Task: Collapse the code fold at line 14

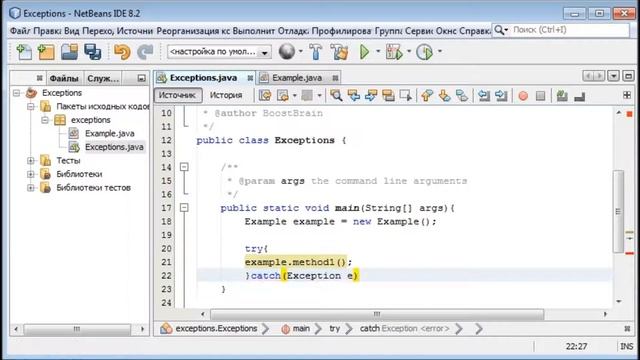Action: click(184, 167)
